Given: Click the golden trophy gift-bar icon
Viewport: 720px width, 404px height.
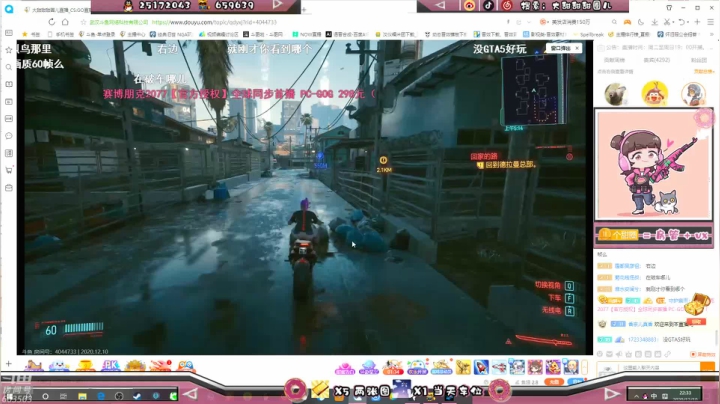Looking at the screenshot, I should coord(85,366).
